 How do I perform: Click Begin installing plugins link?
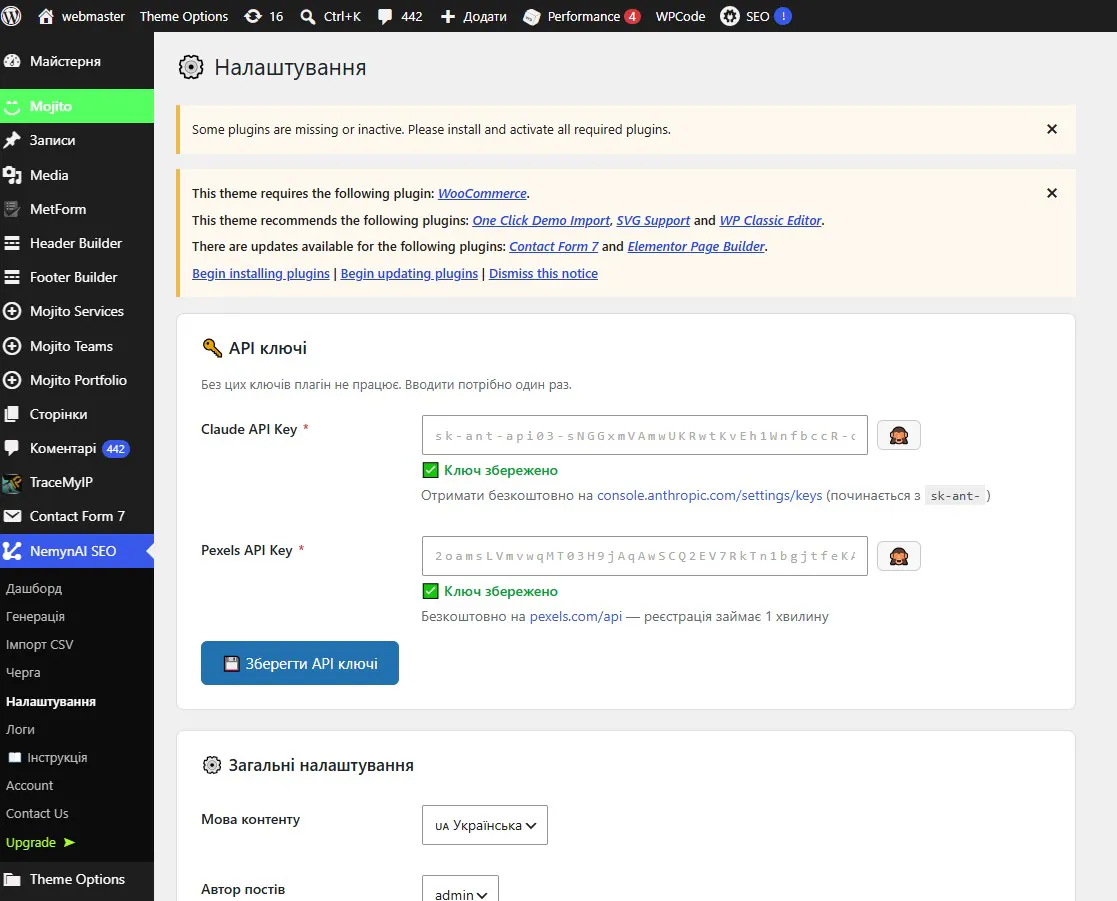(261, 273)
